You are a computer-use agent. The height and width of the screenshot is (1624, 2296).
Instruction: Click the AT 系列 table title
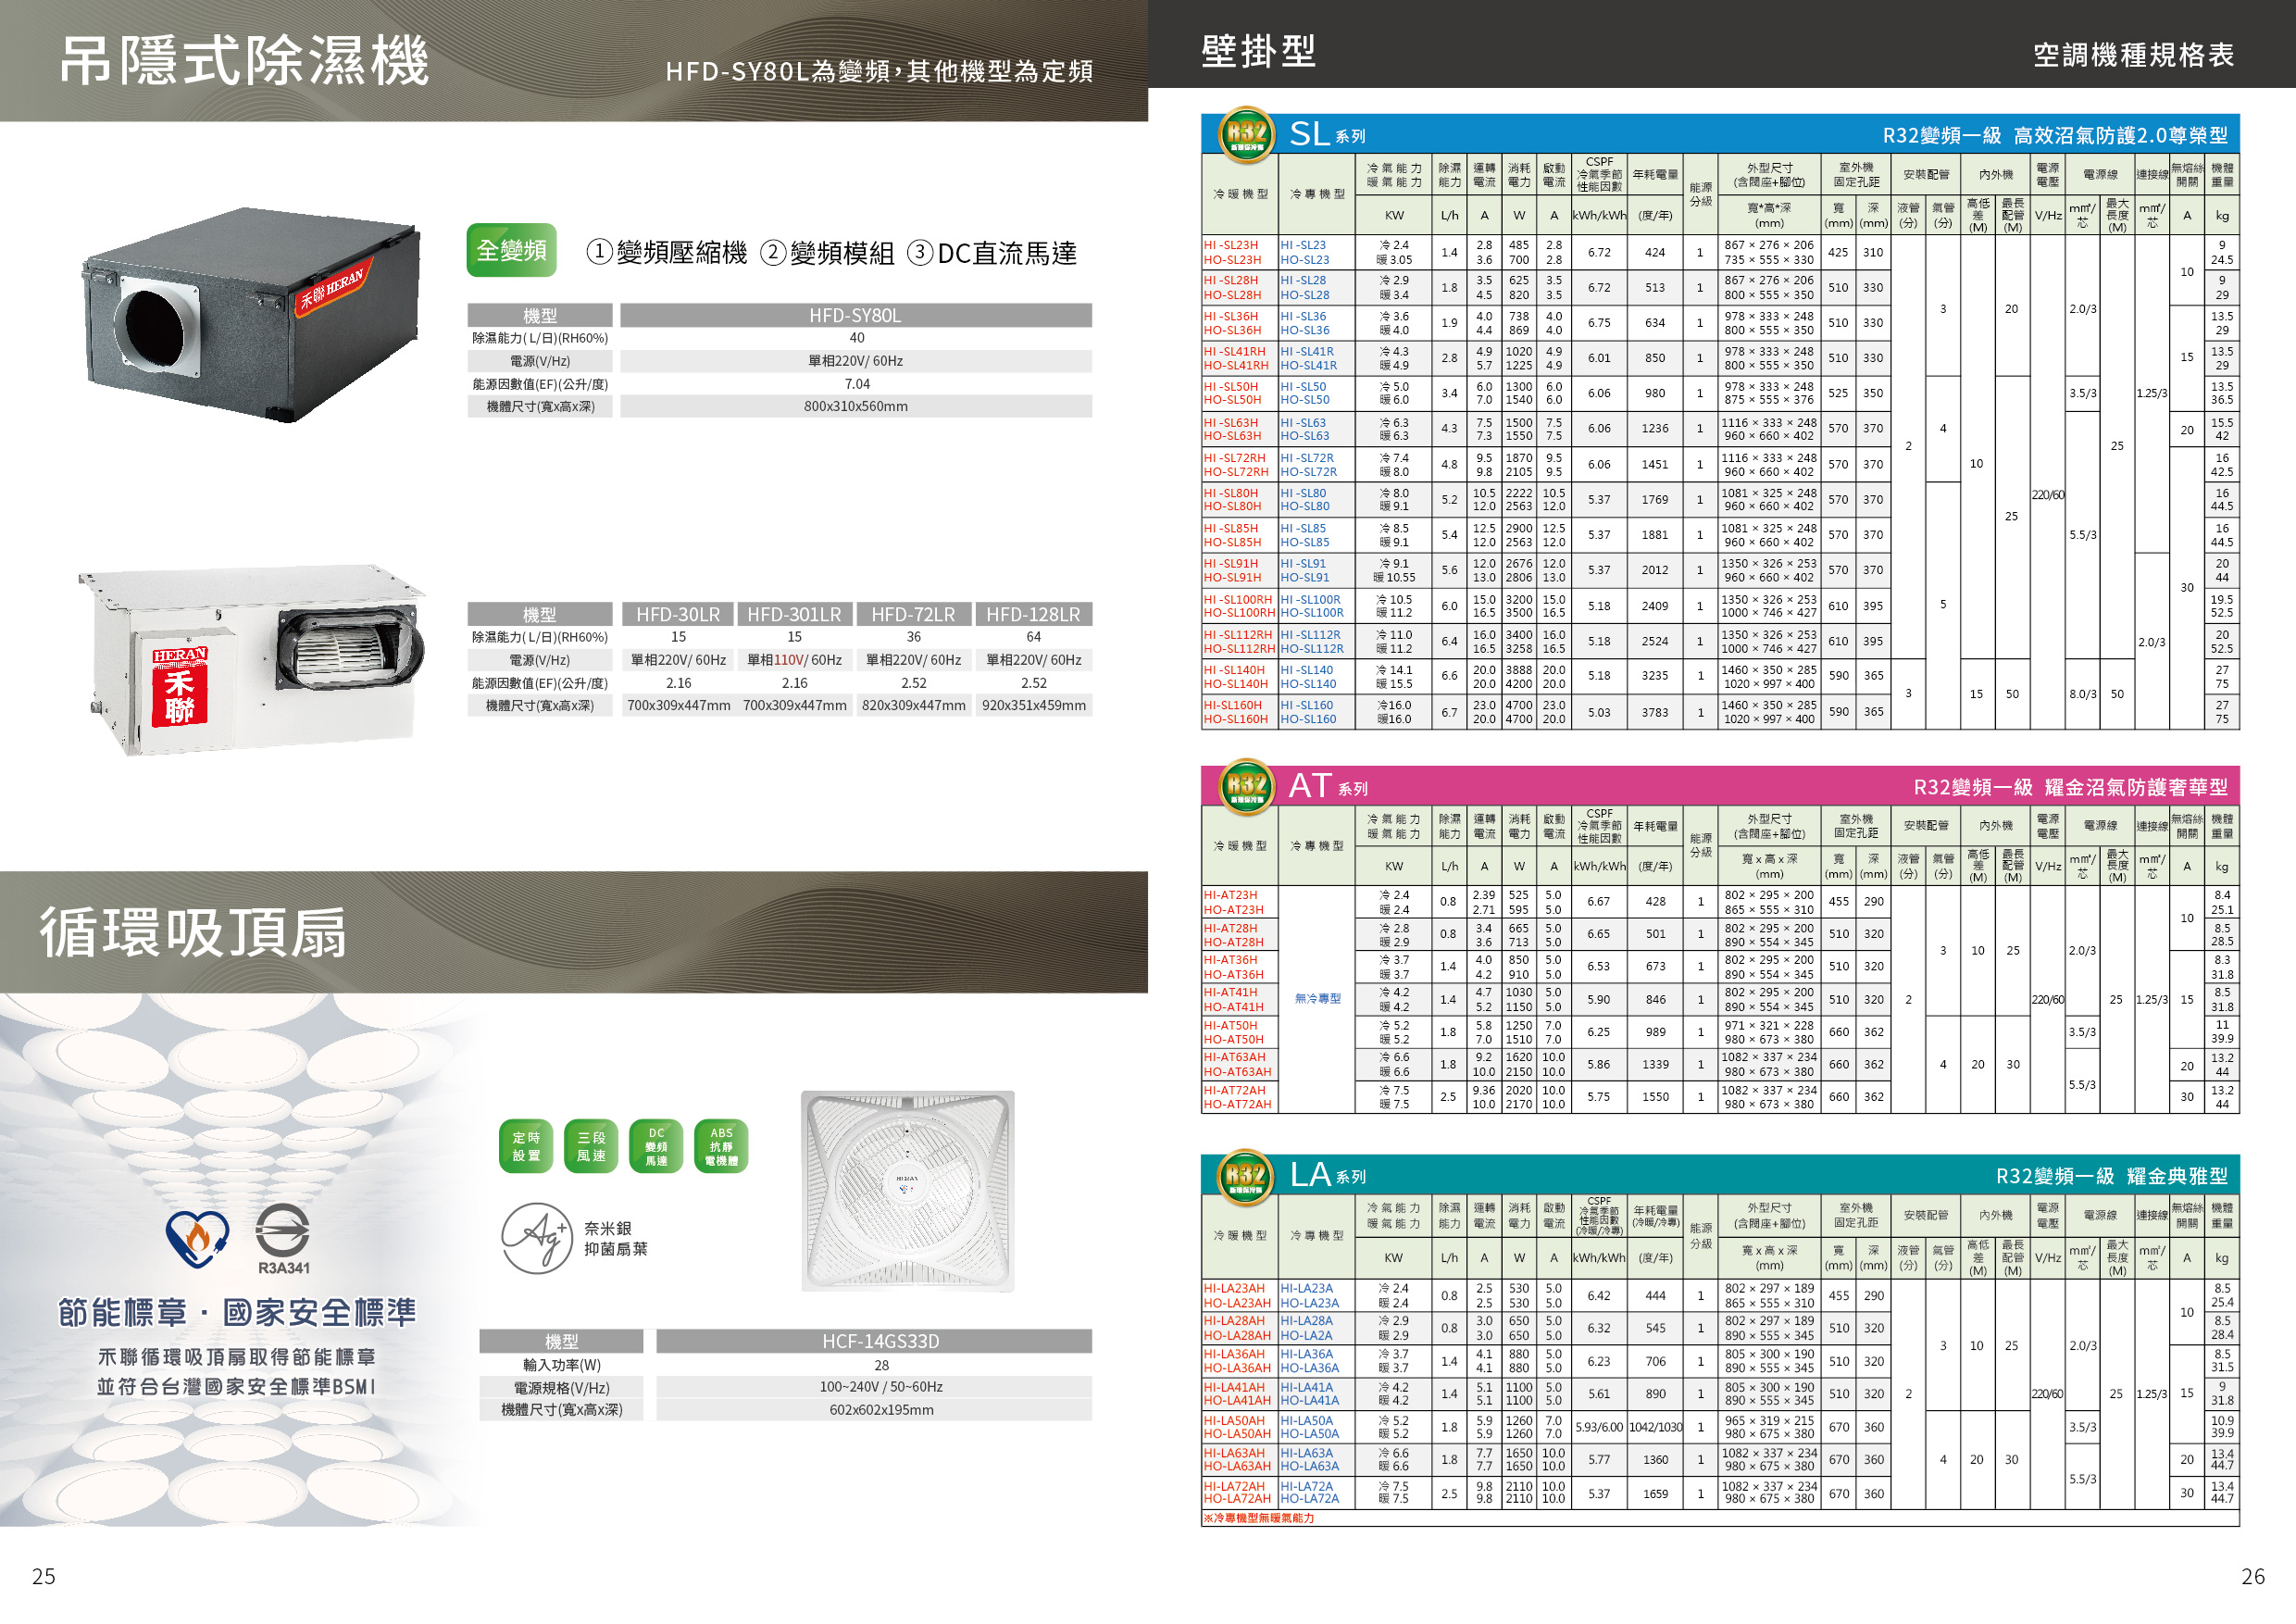[1328, 786]
